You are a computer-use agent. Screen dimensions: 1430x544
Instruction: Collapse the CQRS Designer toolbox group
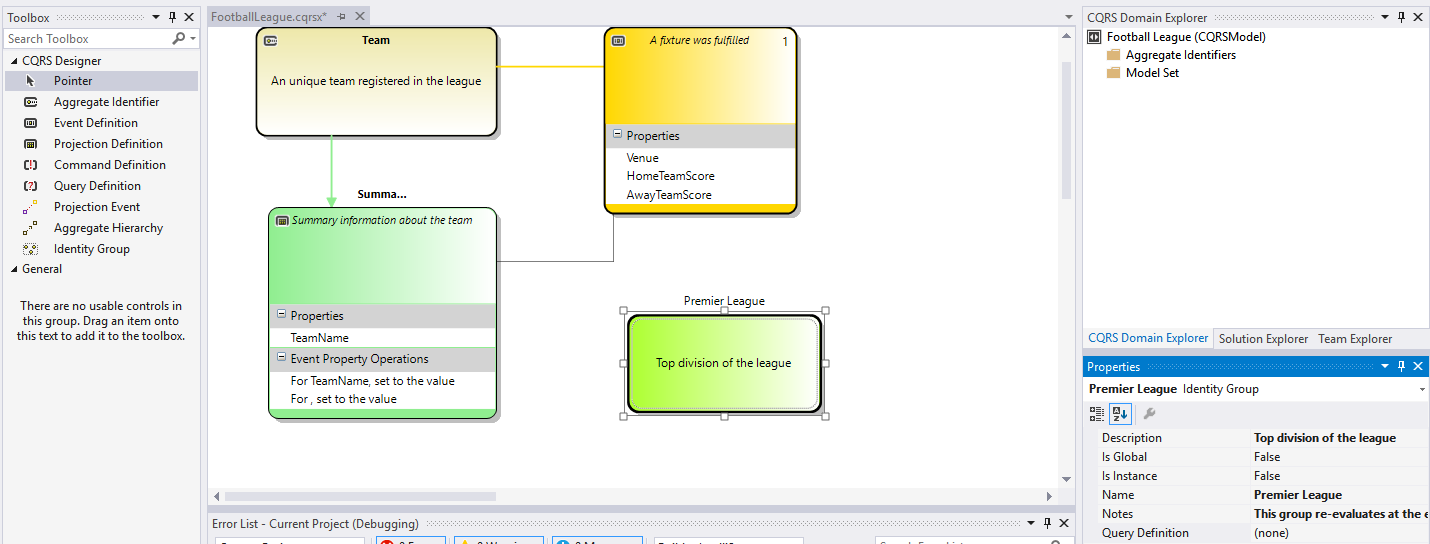point(14,61)
